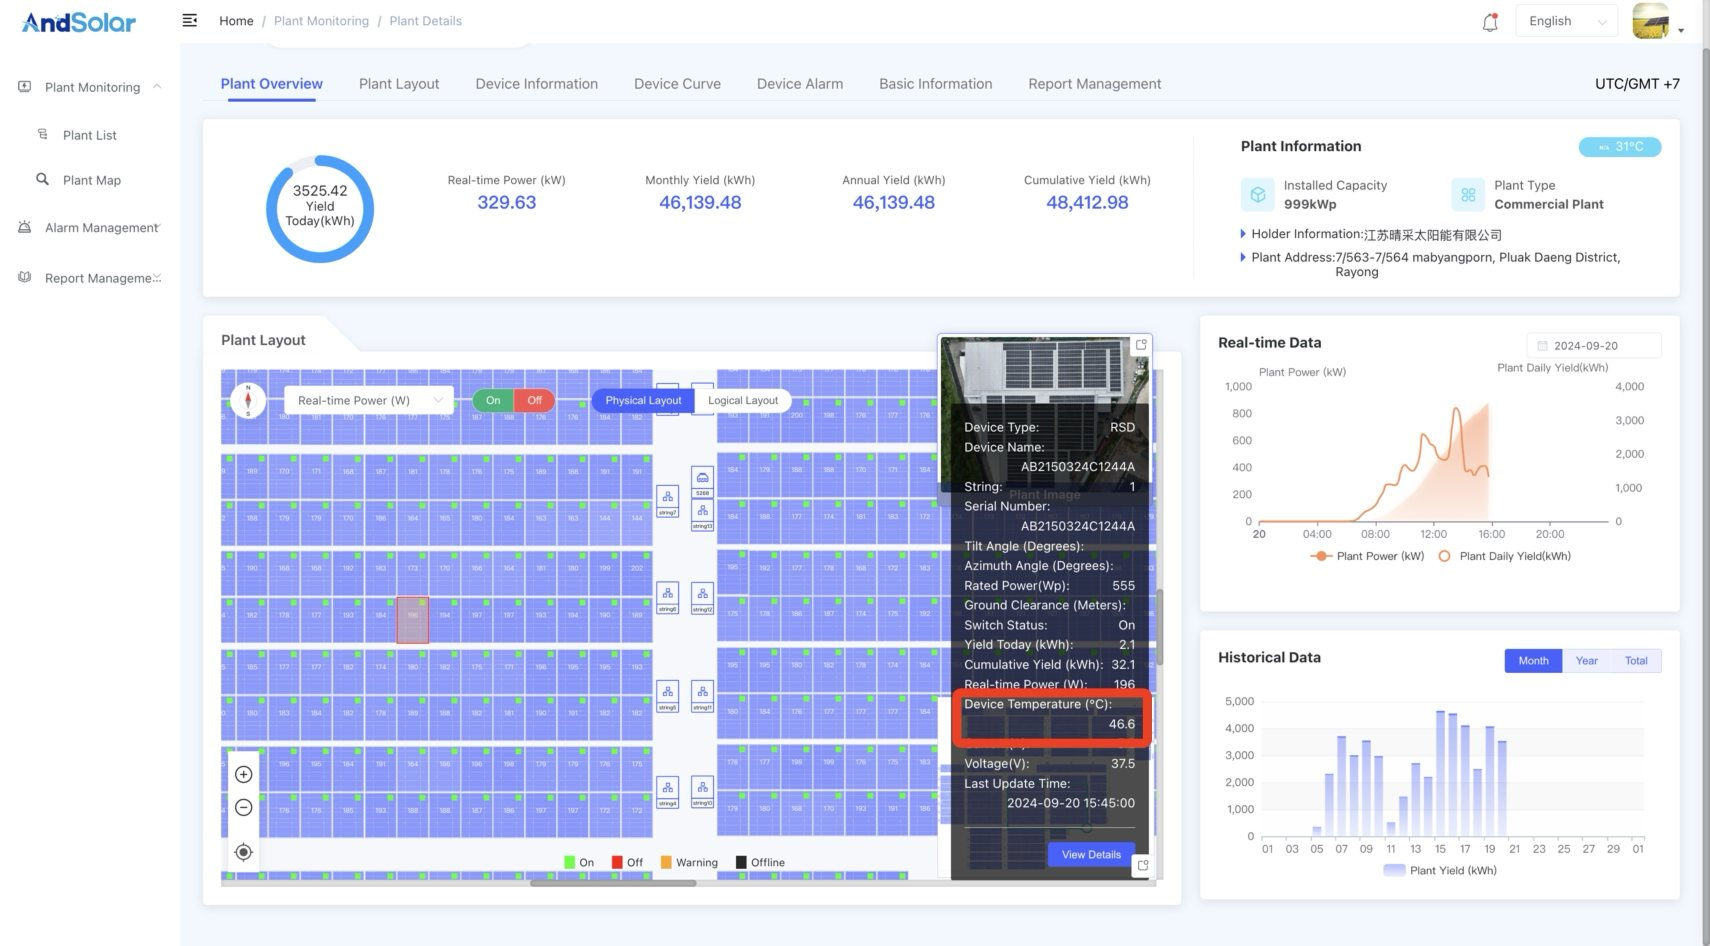1710x946 pixels.
Task: Click the expand icon at popup bottom
Action: (1143, 865)
